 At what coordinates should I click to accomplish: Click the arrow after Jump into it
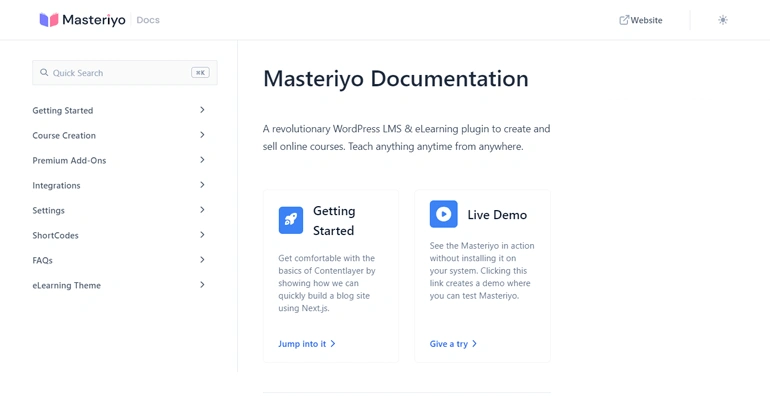coord(332,344)
